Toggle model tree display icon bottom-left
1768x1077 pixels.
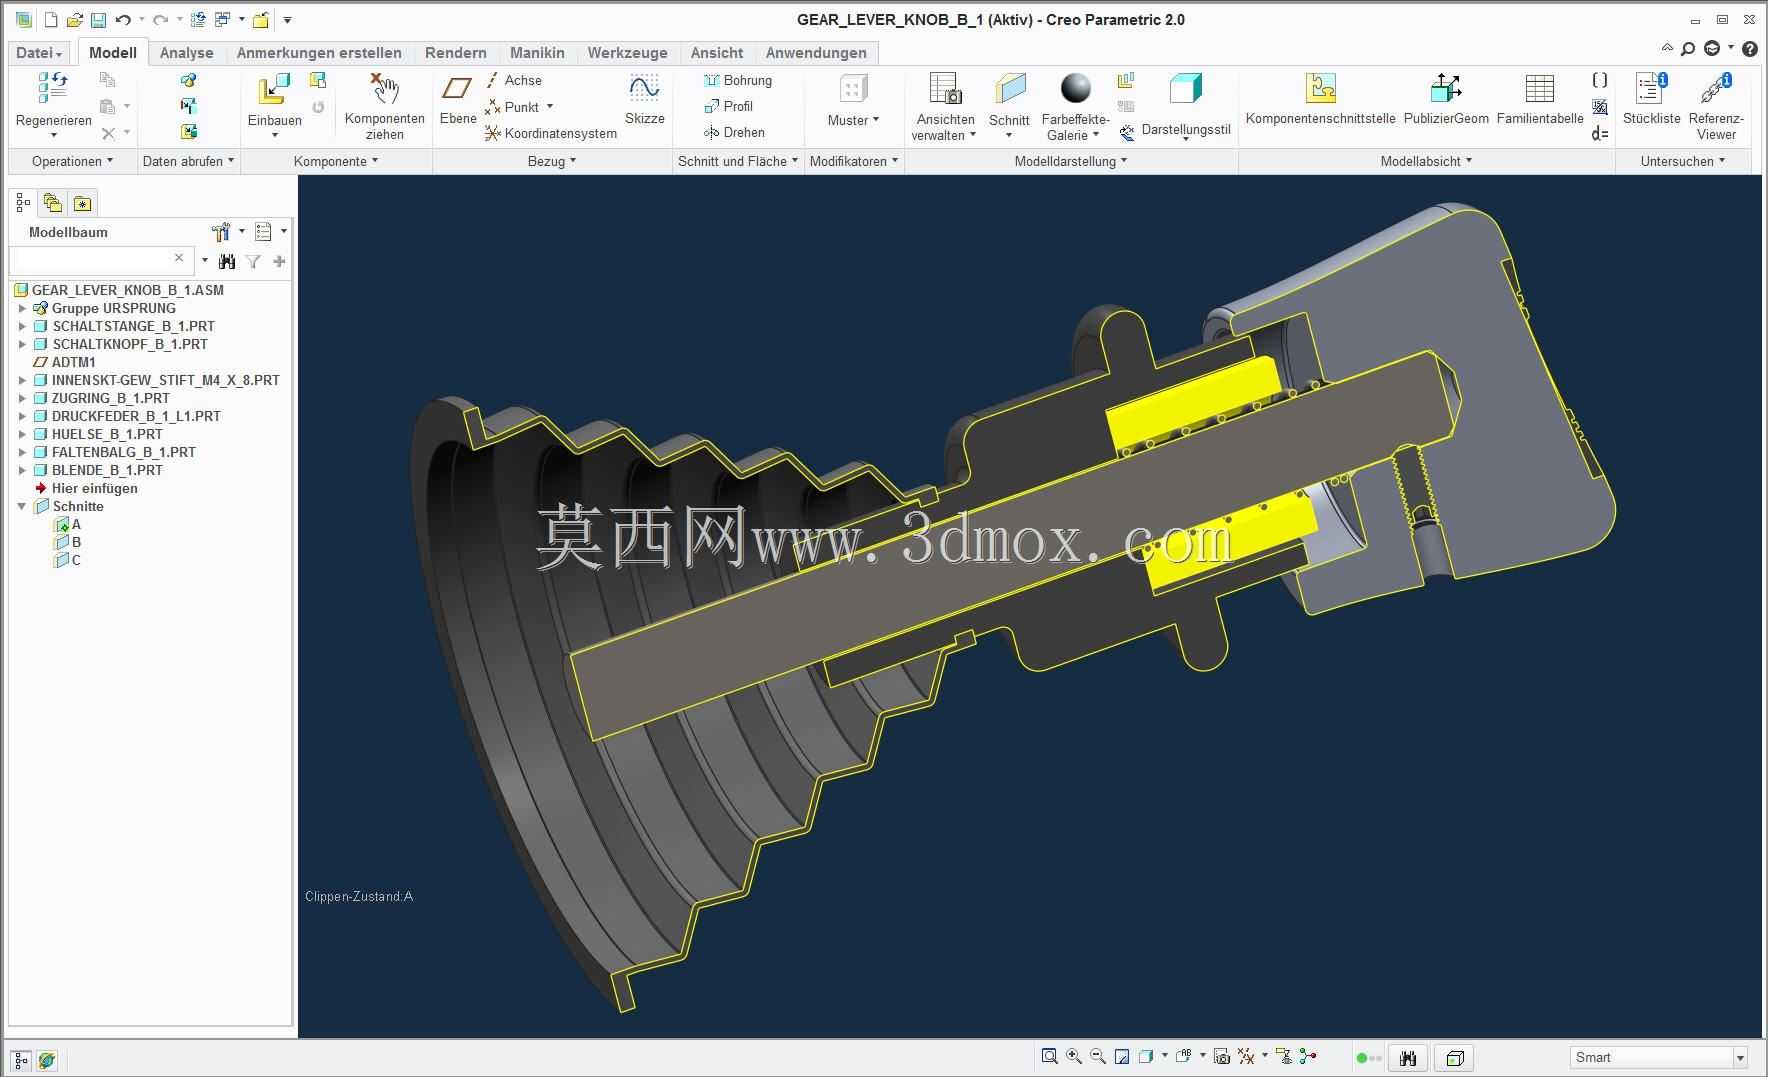(21, 1060)
